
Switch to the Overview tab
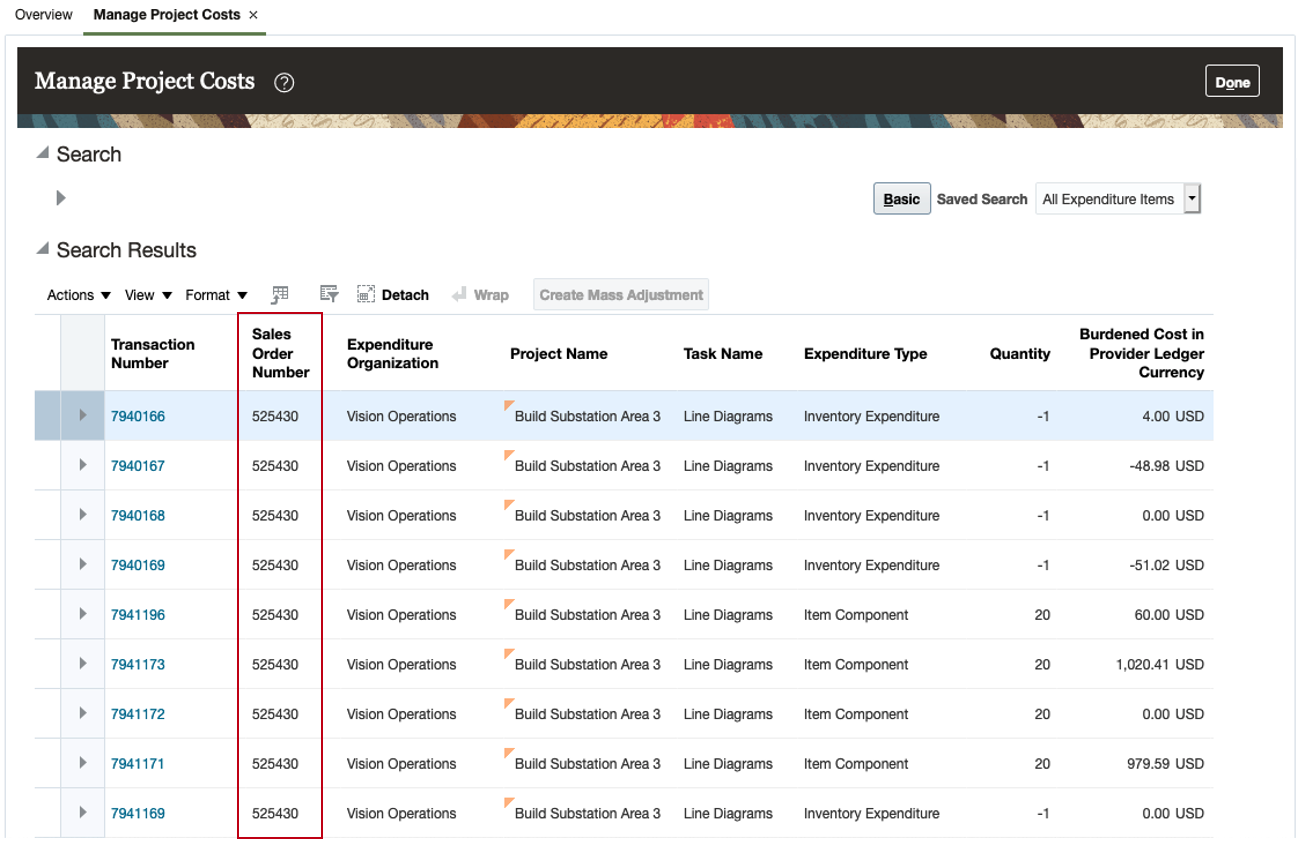[44, 15]
